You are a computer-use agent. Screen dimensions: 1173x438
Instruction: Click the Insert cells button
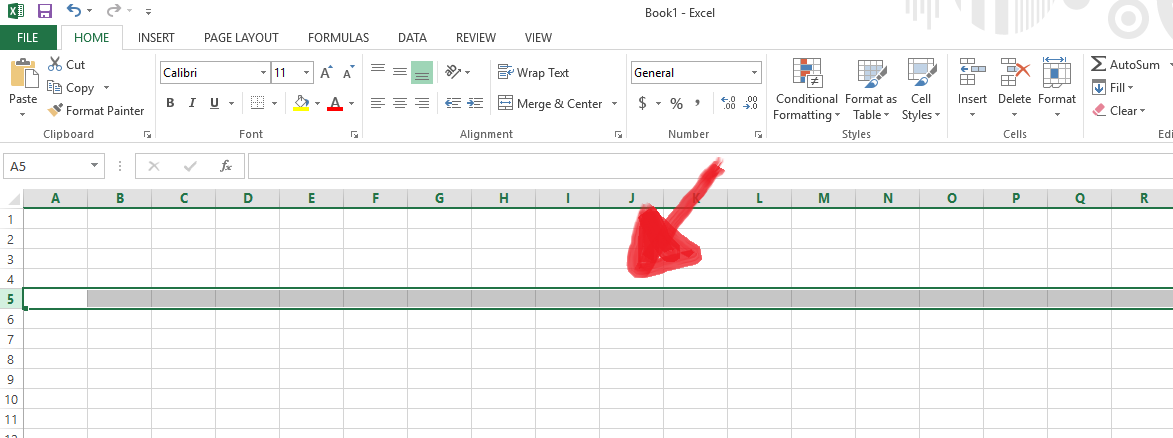pos(973,89)
